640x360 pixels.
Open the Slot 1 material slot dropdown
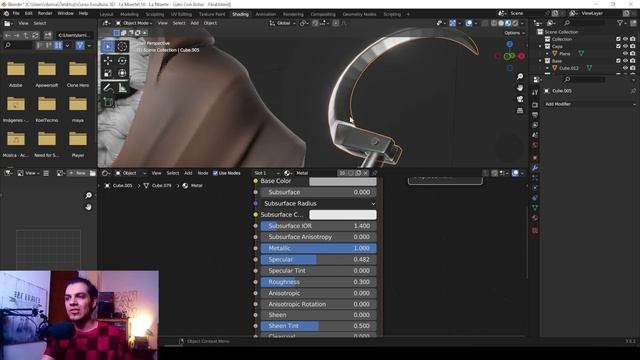267,173
